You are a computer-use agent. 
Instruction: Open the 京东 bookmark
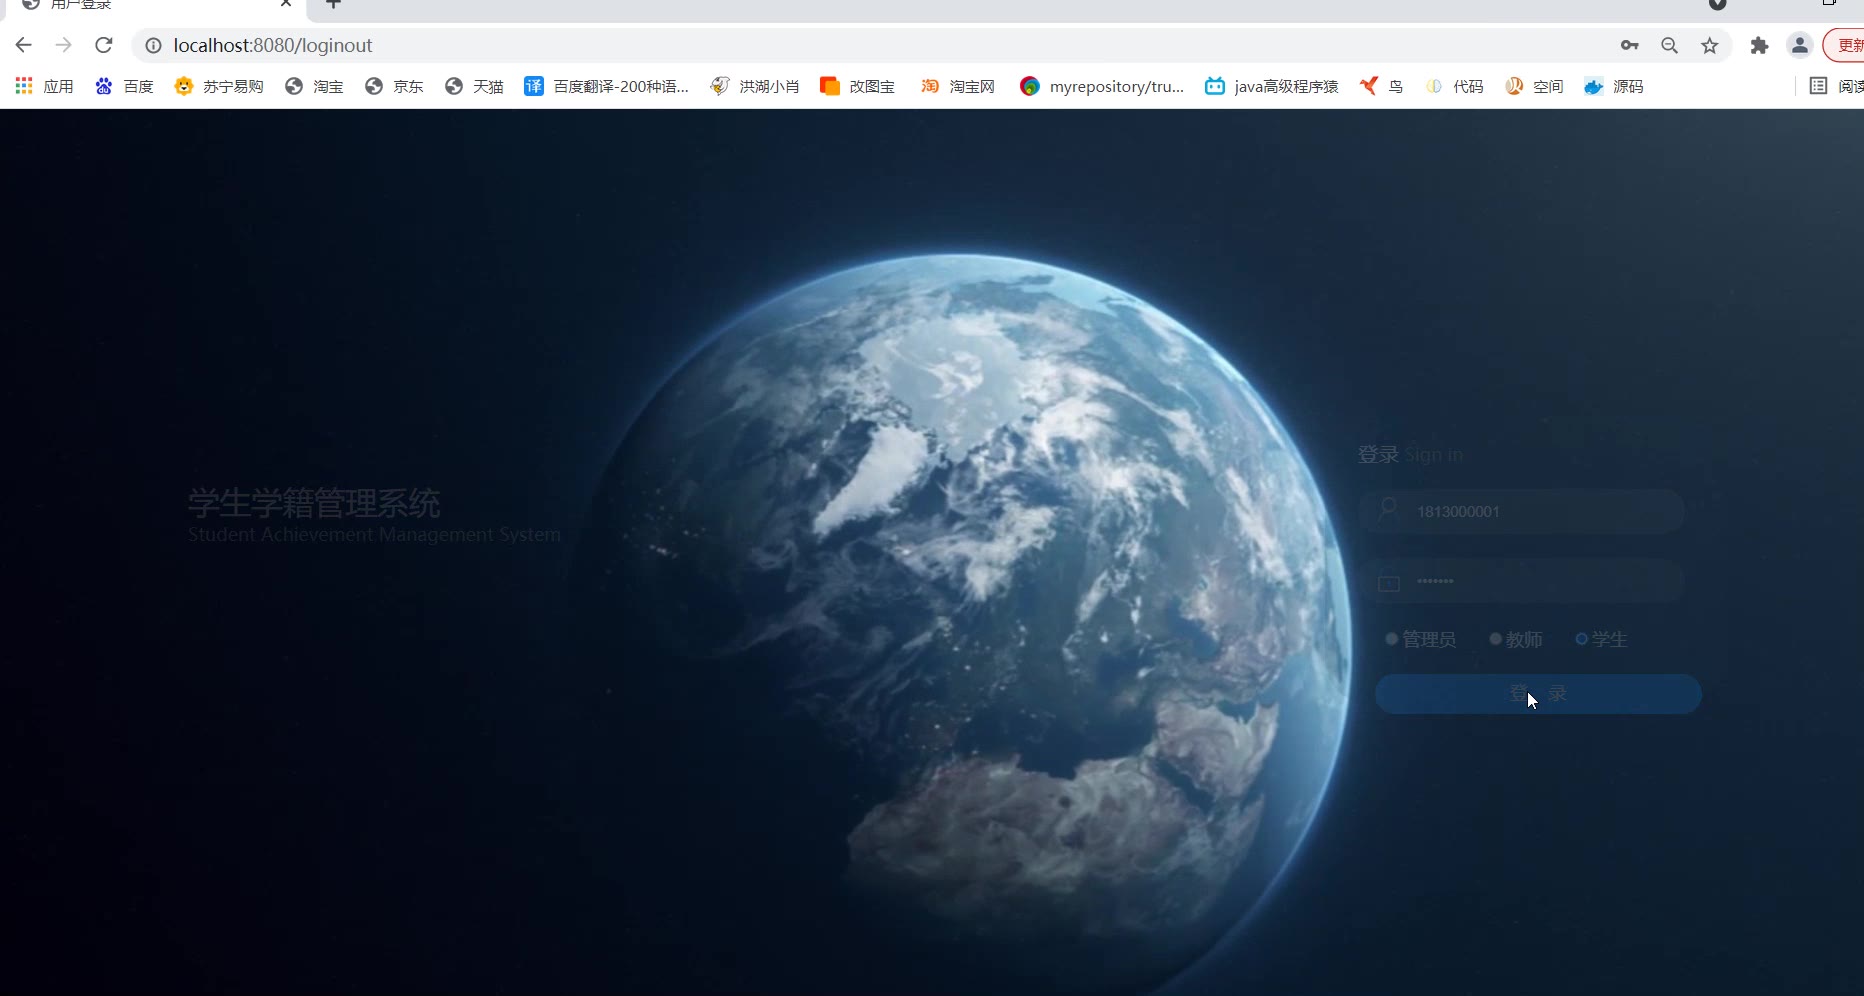point(394,86)
